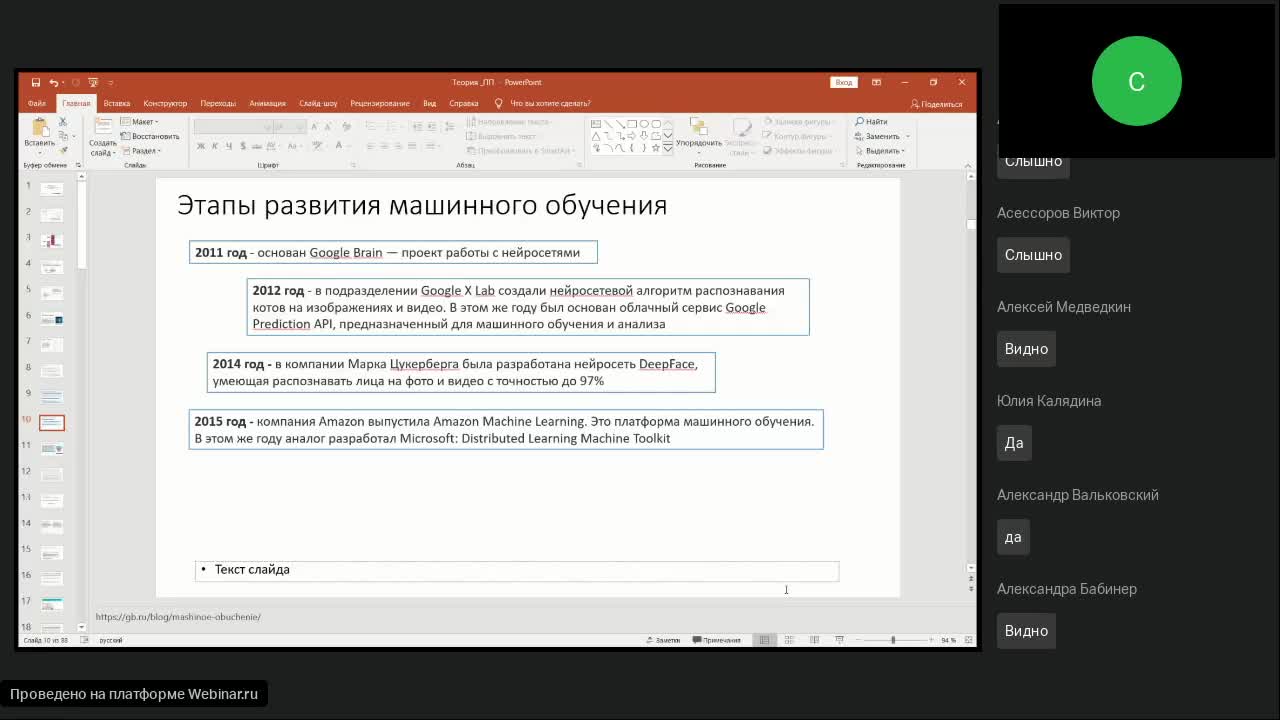Open ribbon display options icon in title bar
Image resolution: width=1280 pixels, height=720 pixels.
(x=876, y=83)
